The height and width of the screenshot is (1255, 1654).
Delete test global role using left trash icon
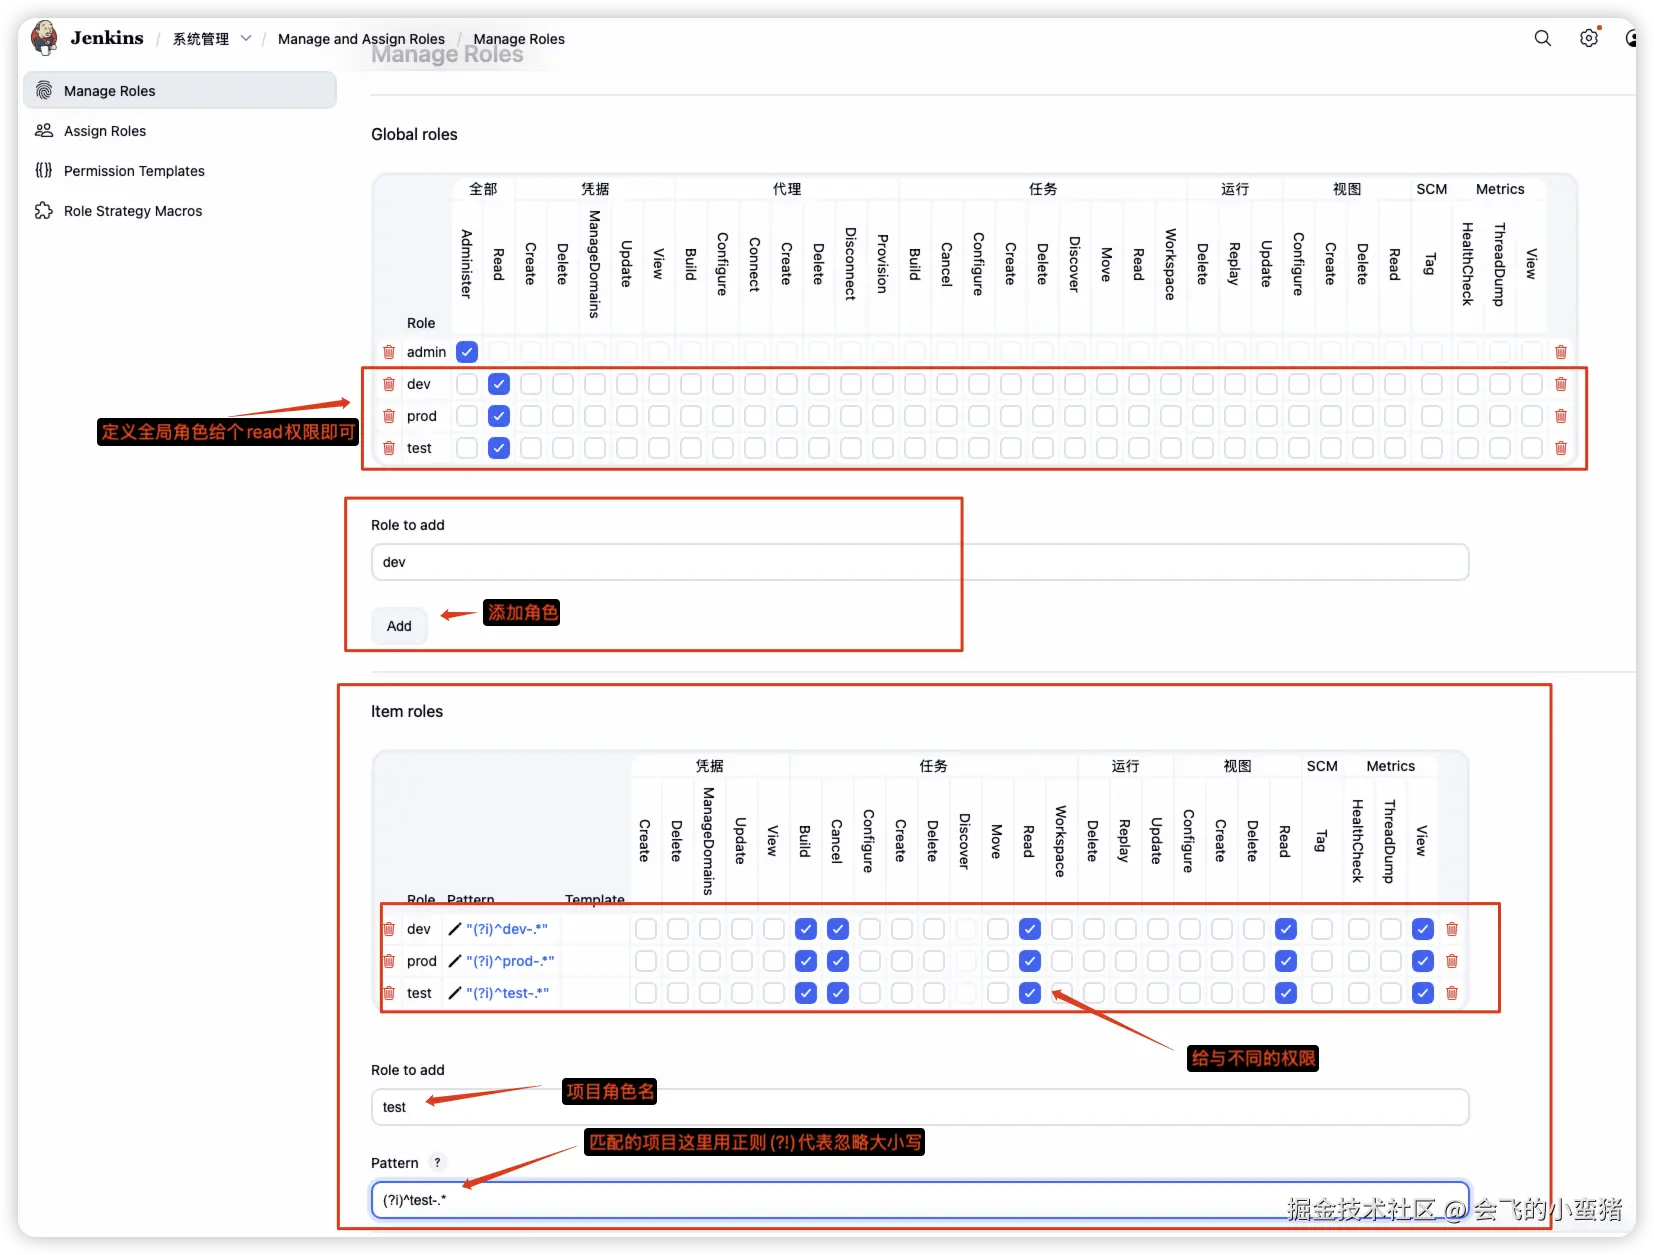click(x=389, y=448)
